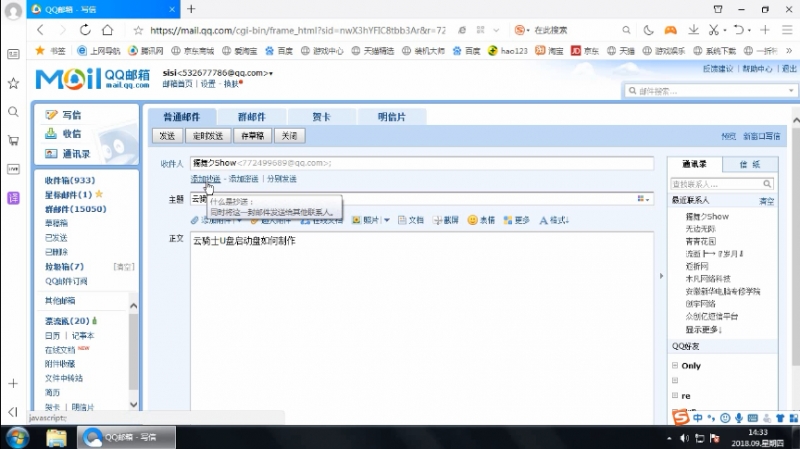Insert 文档 document icon

pos(402,220)
